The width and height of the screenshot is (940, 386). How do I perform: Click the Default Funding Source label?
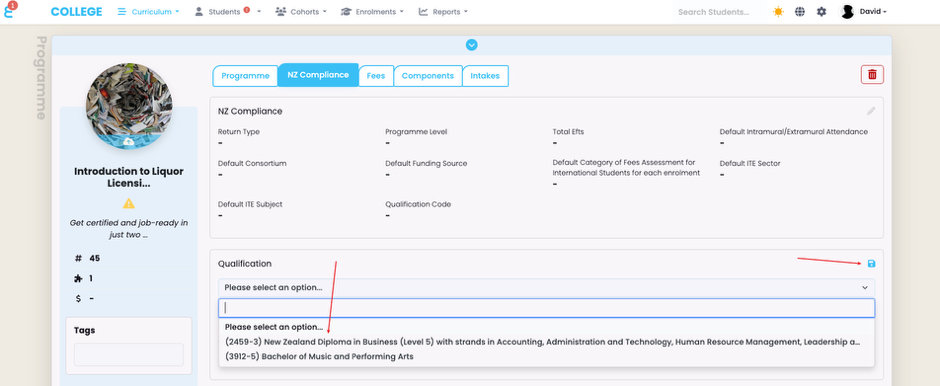point(426,163)
